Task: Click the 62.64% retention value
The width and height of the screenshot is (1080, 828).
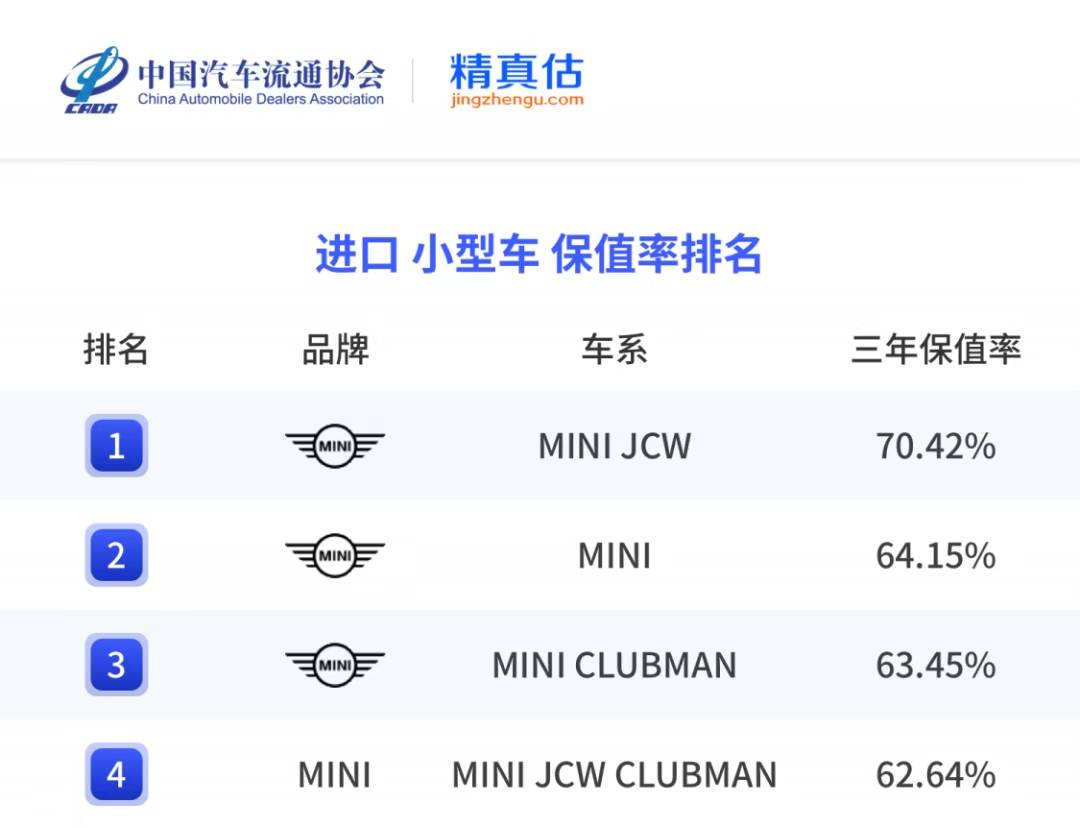Action: pos(936,775)
